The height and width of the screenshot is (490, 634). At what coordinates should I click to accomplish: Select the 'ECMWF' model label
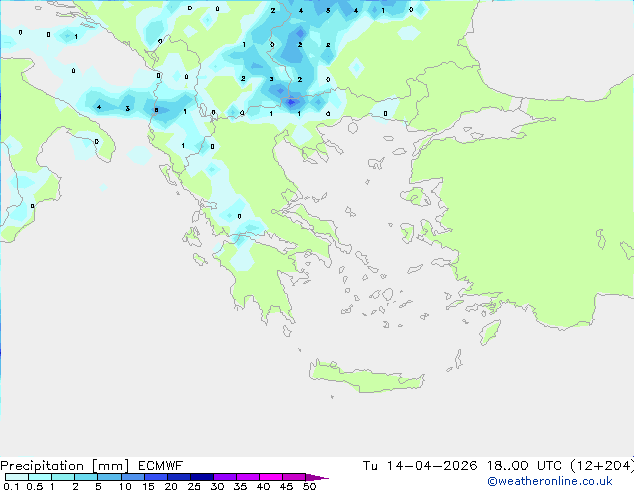[160, 466]
